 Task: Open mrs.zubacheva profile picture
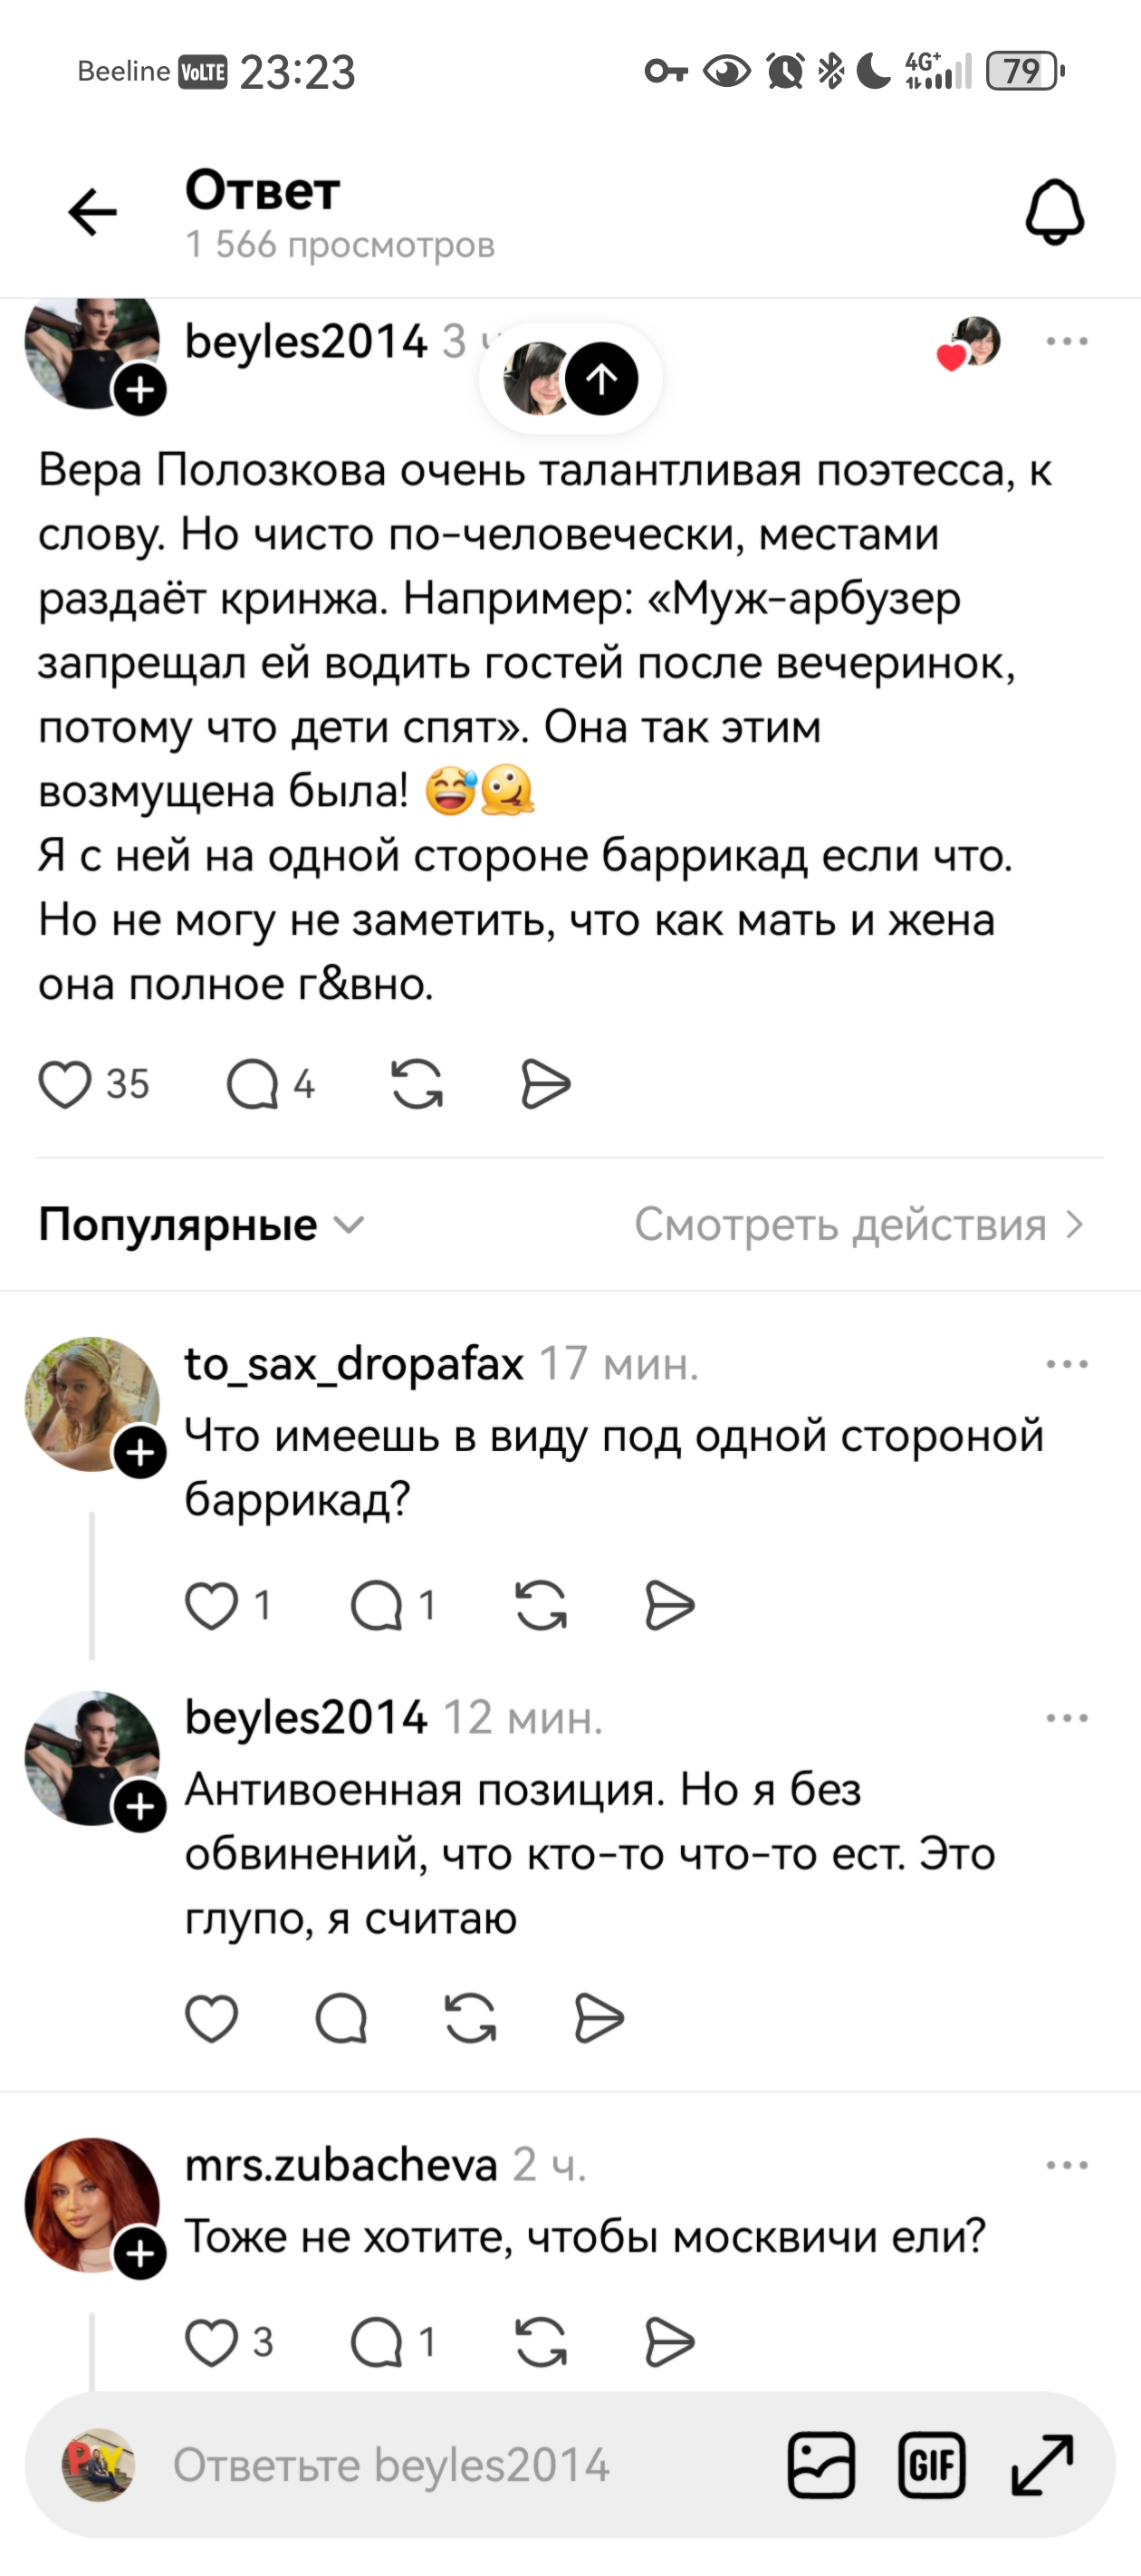pyautogui.click(x=91, y=2204)
